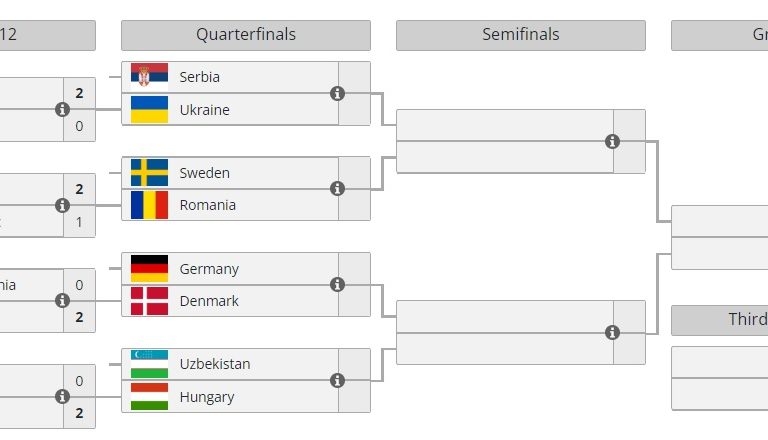Click the Romania flag icon

click(x=149, y=204)
